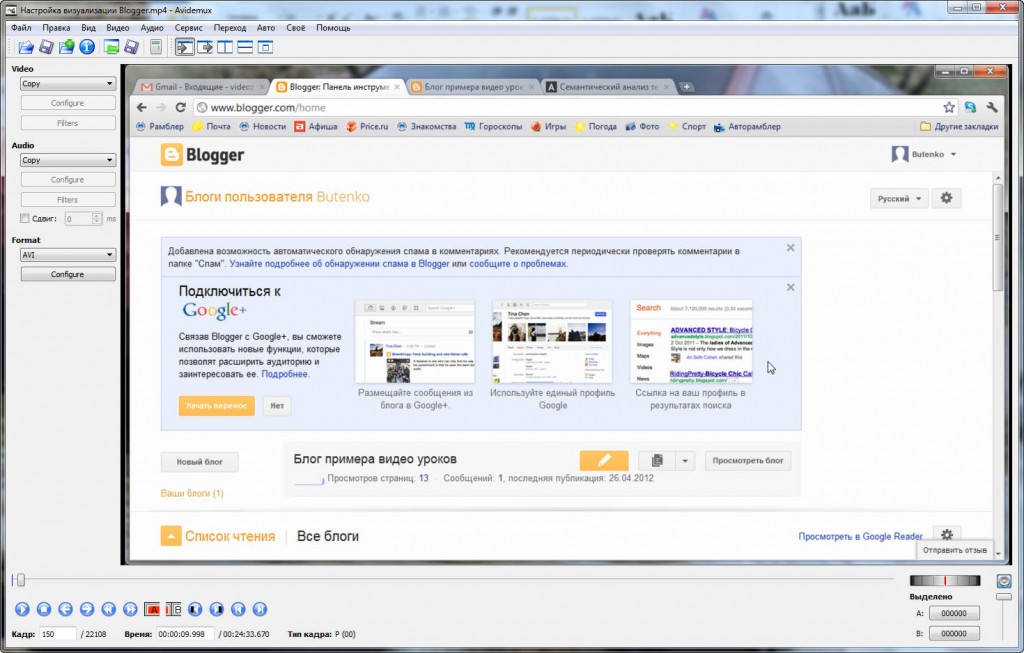Select the Top and bottom preview icon

pyautogui.click(x=245, y=47)
